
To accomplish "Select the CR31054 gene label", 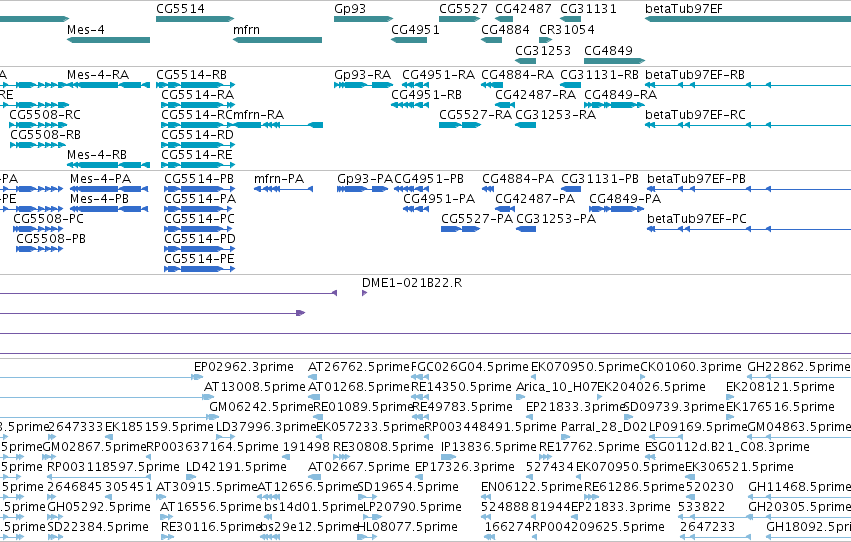I will 567,29.
